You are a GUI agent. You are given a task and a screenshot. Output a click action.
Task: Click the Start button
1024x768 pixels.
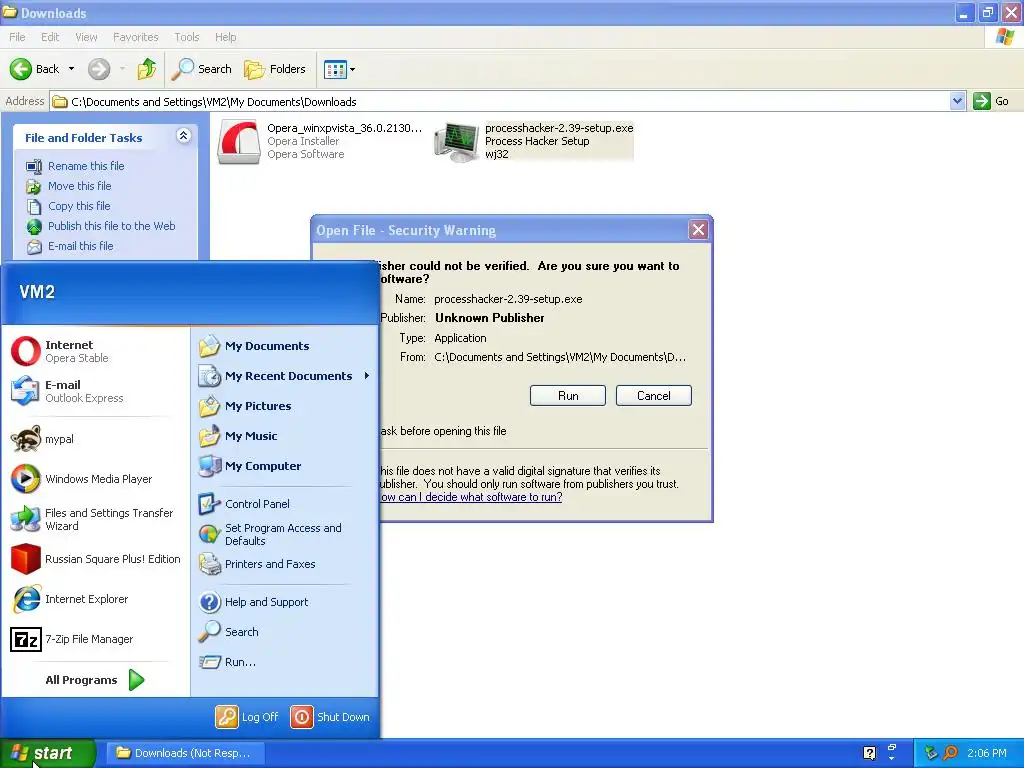click(x=47, y=753)
